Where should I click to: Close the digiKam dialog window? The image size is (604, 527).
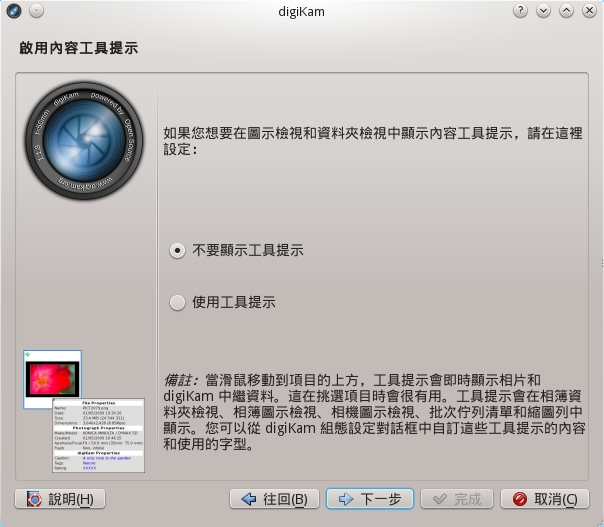[x=589, y=11]
